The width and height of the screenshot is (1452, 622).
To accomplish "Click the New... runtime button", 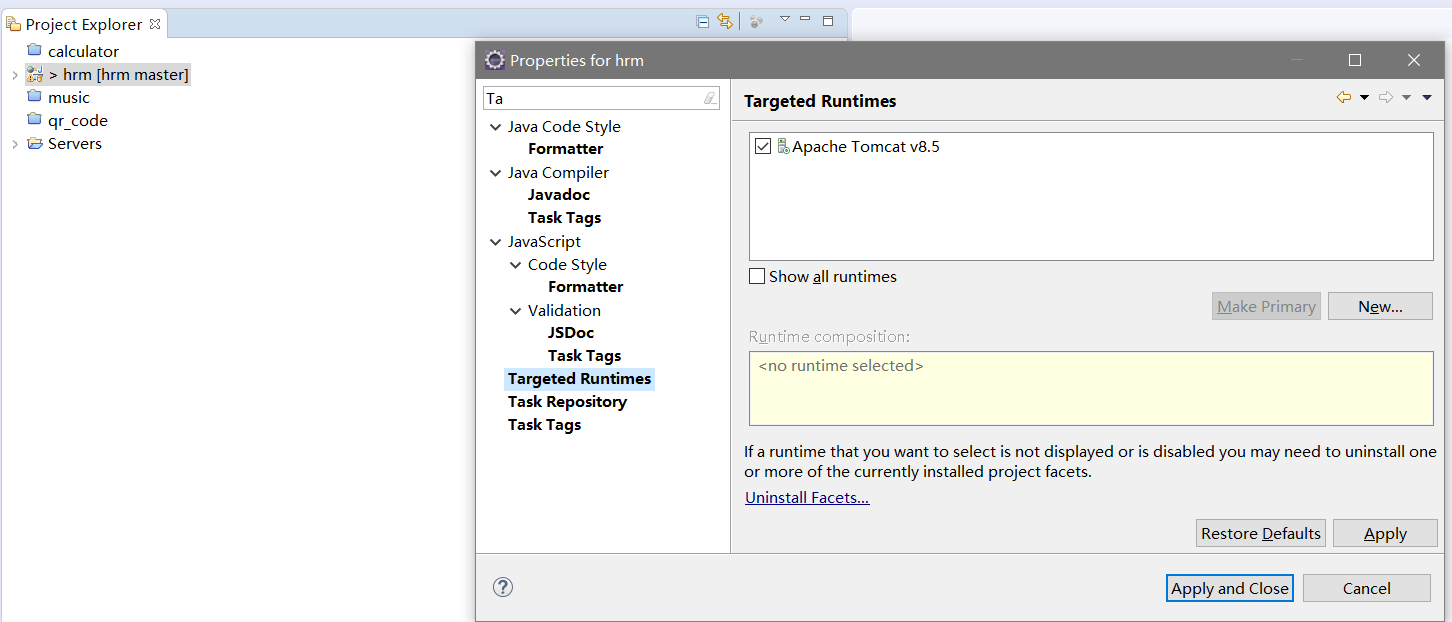I will click(1380, 306).
